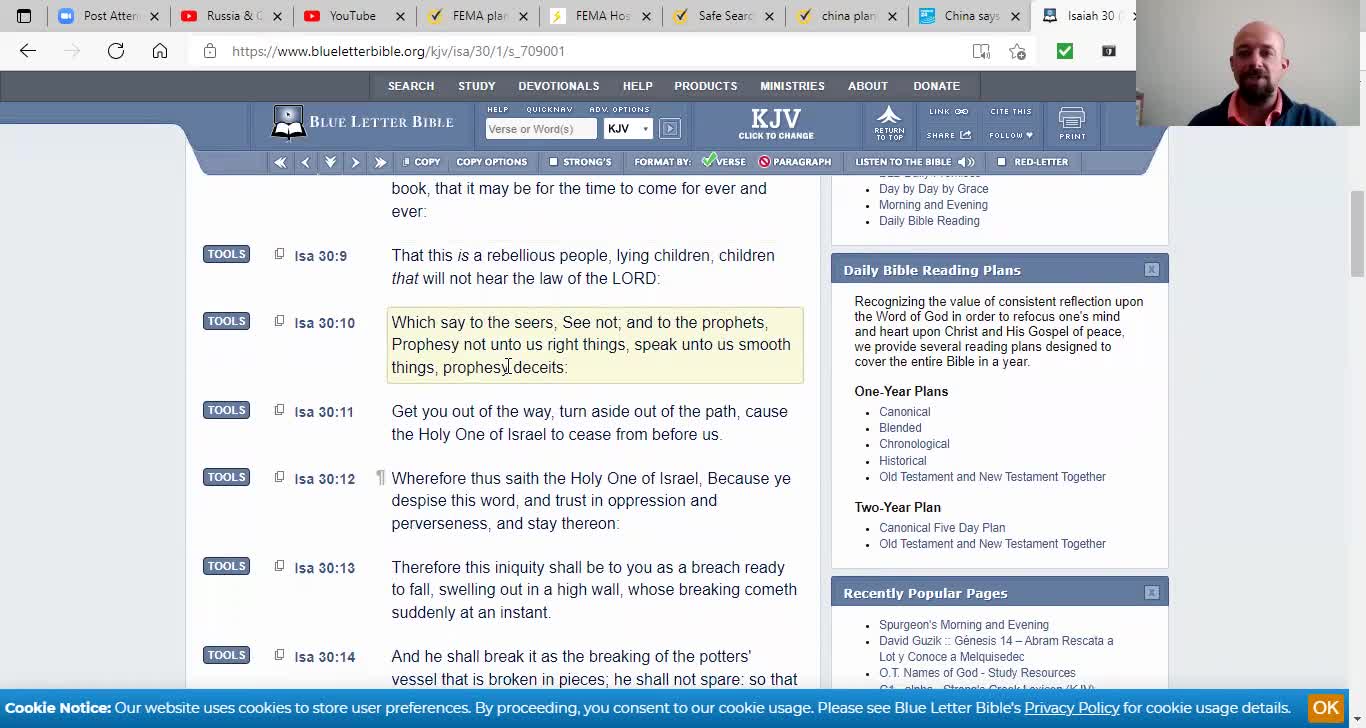The height and width of the screenshot is (728, 1366).
Task: Open Privacy Policy link
Action: coord(1072,708)
